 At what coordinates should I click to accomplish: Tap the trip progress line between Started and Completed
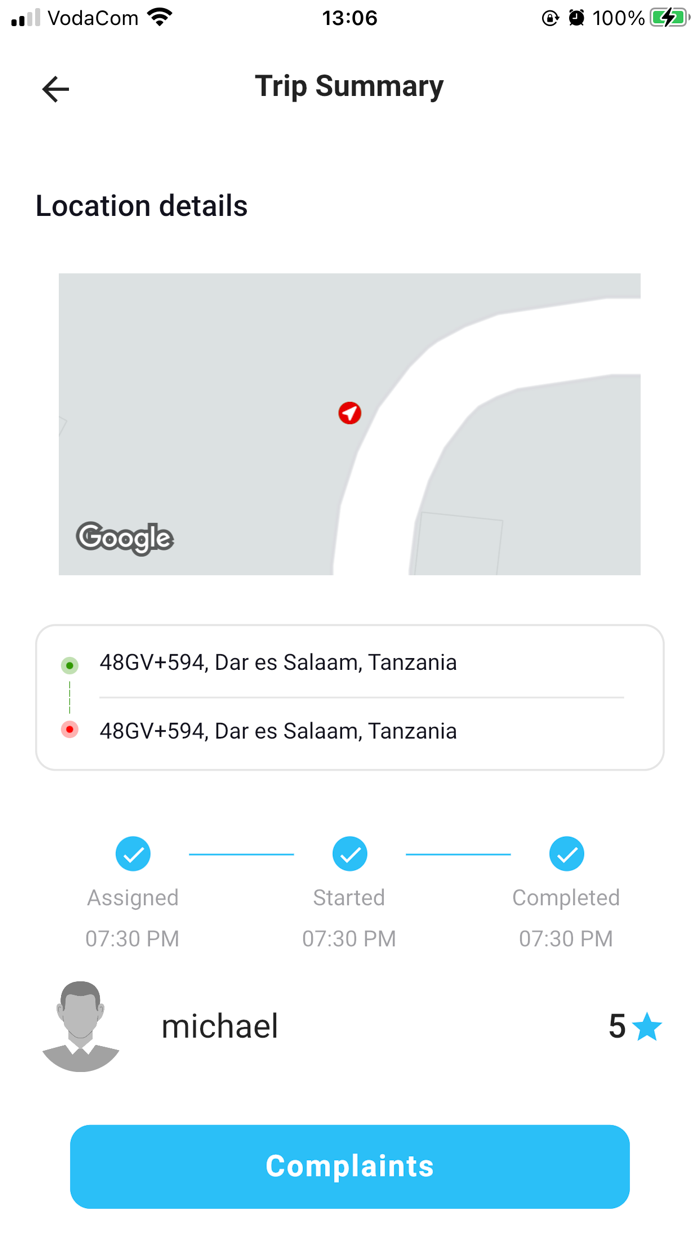pos(458,853)
